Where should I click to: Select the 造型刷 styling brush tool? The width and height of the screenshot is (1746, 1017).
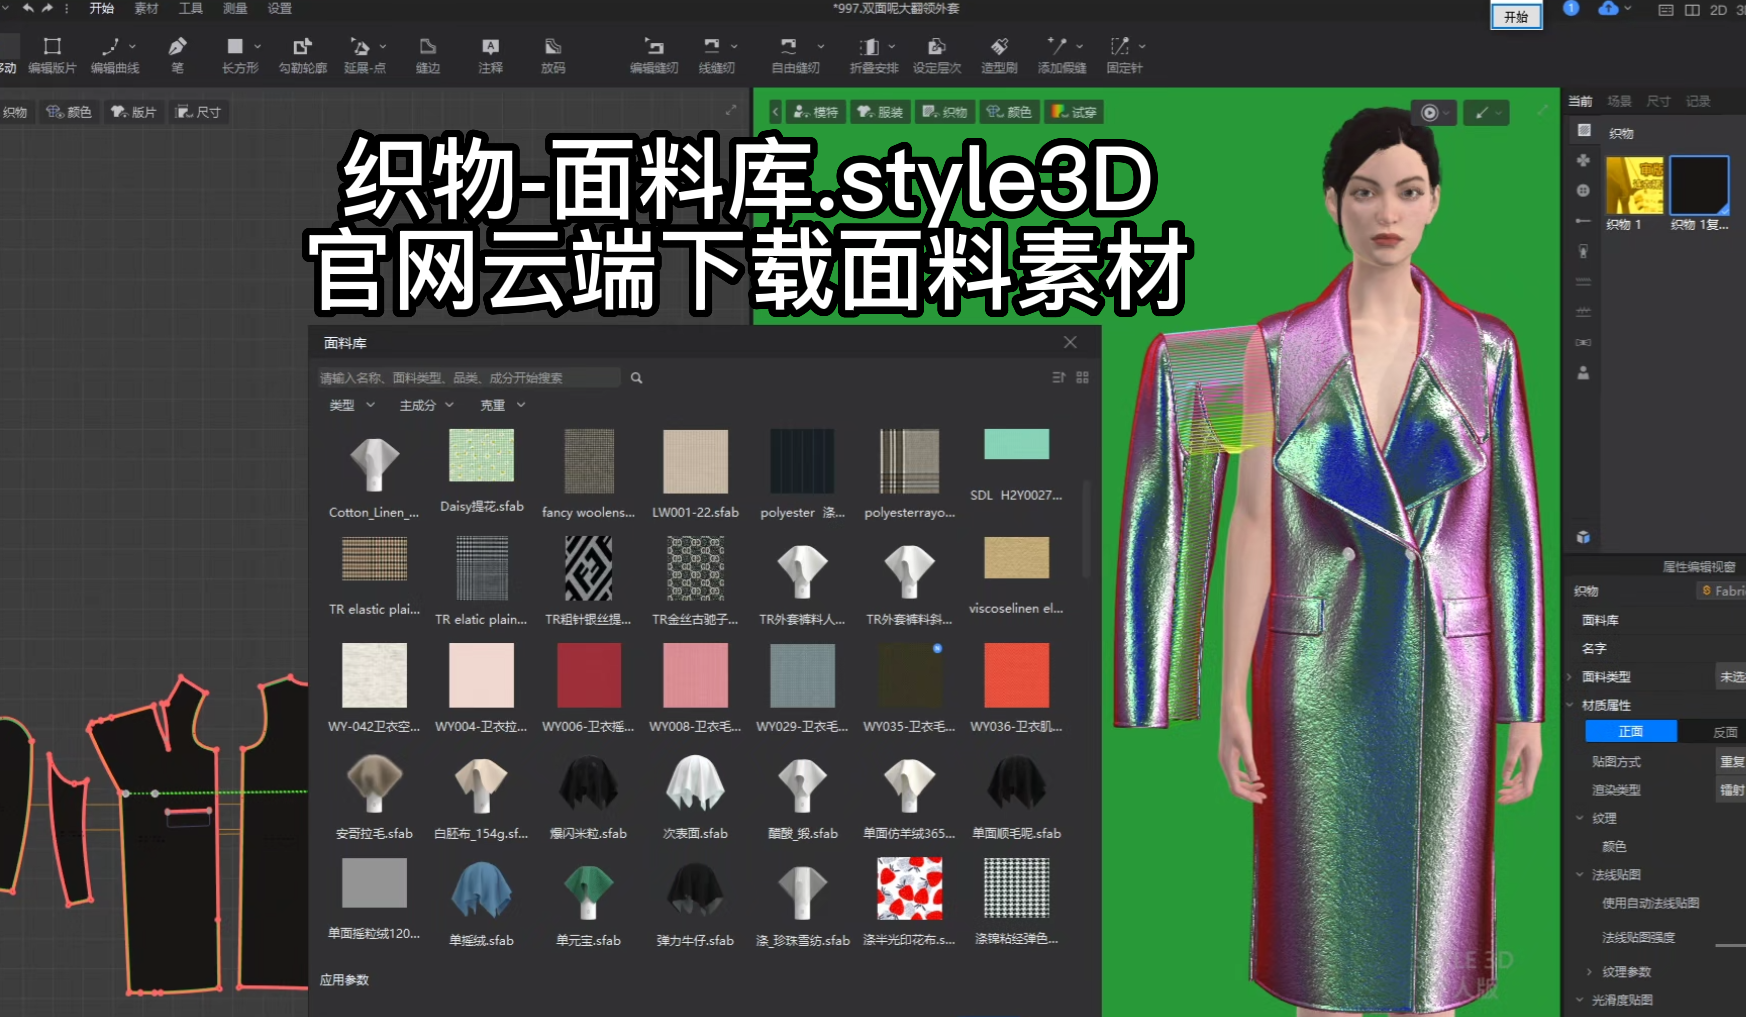pyautogui.click(x=999, y=55)
